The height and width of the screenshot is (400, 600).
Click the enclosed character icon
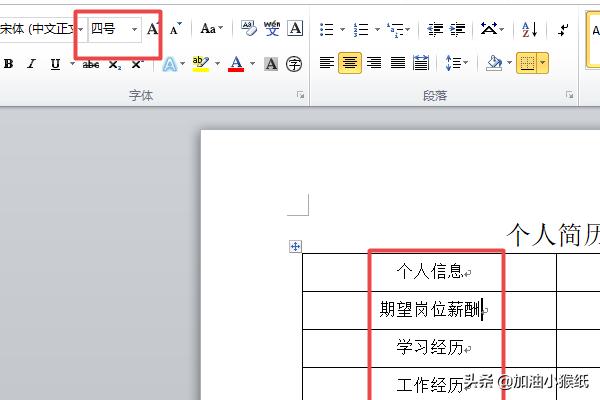click(294, 64)
